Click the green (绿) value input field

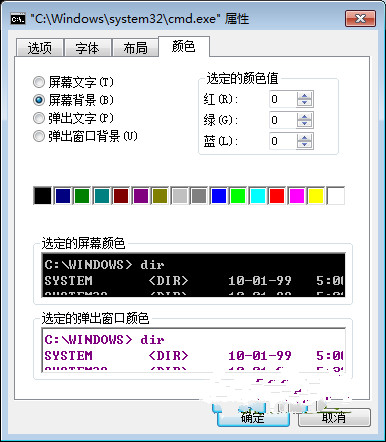pyautogui.click(x=283, y=120)
